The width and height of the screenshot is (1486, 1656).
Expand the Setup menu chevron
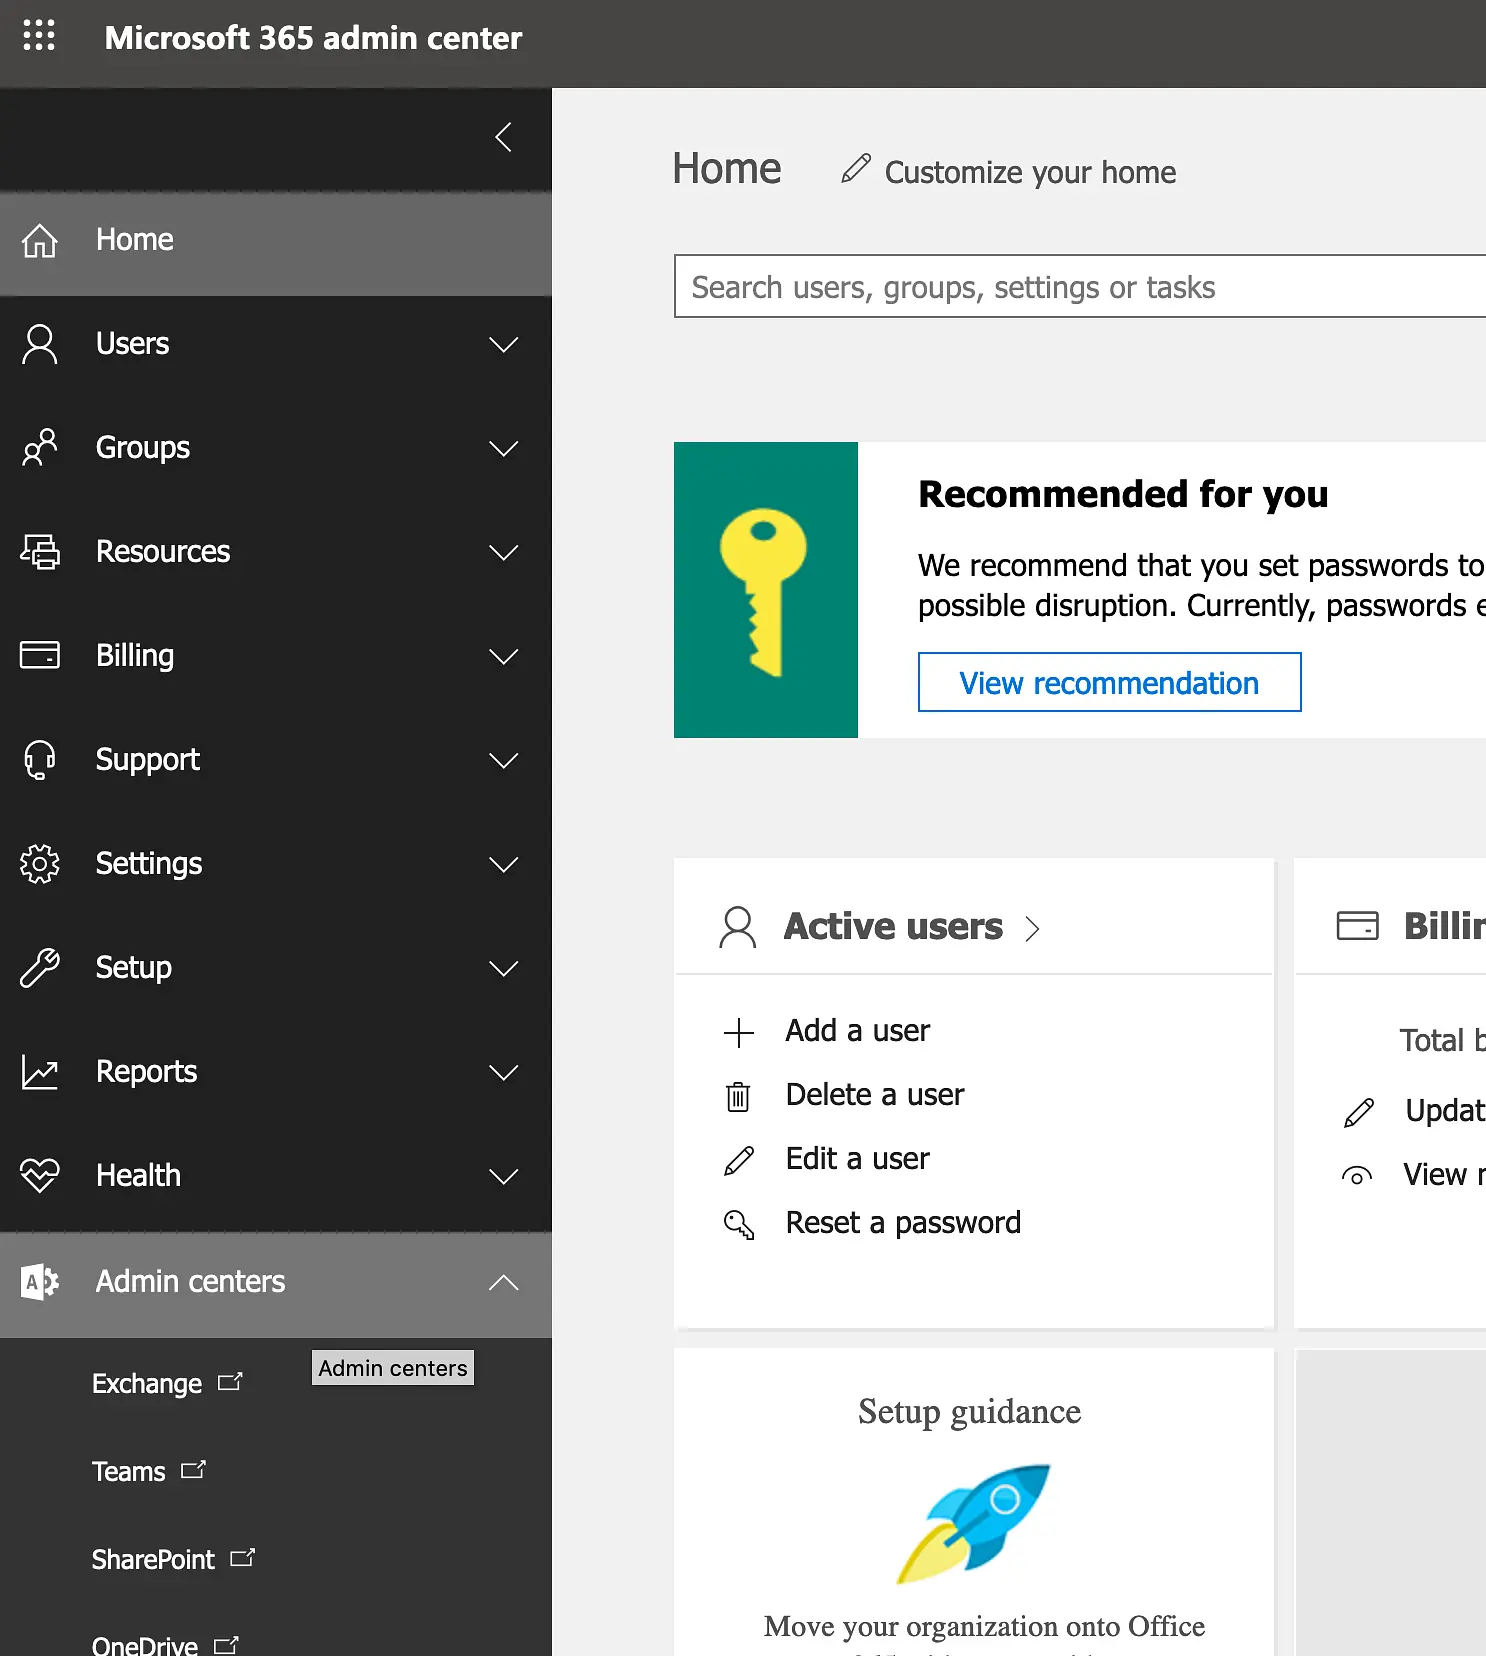click(503, 969)
